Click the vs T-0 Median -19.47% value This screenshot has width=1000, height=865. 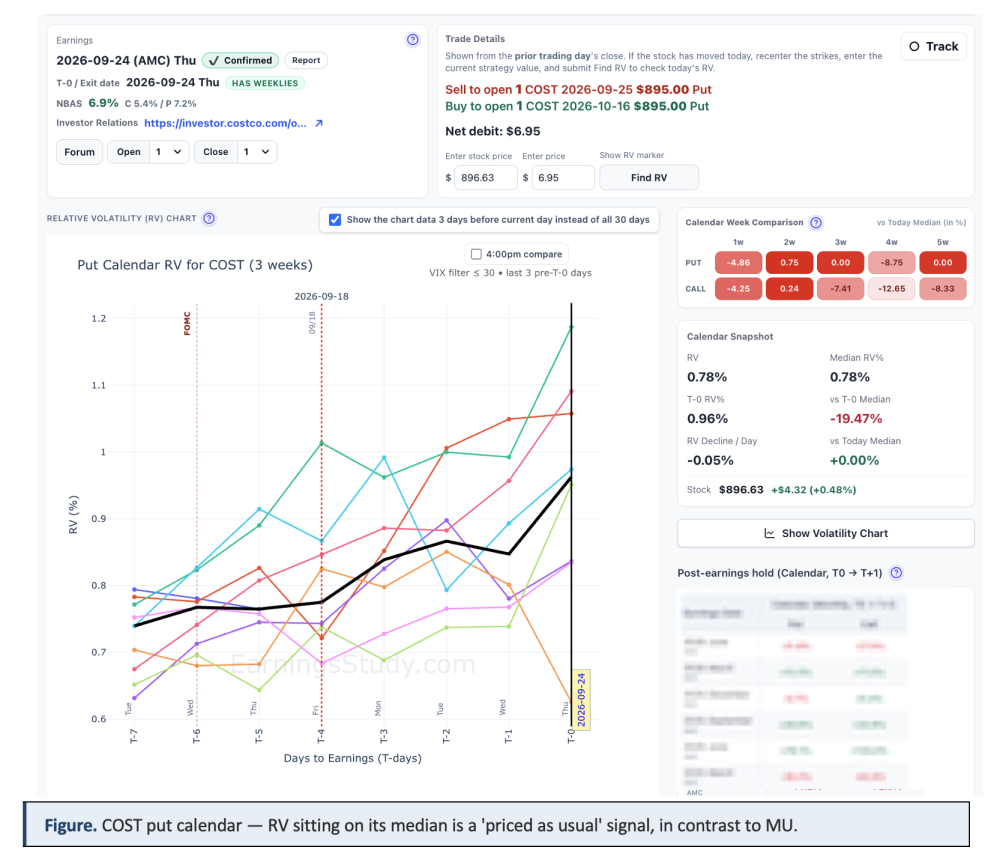(856, 419)
